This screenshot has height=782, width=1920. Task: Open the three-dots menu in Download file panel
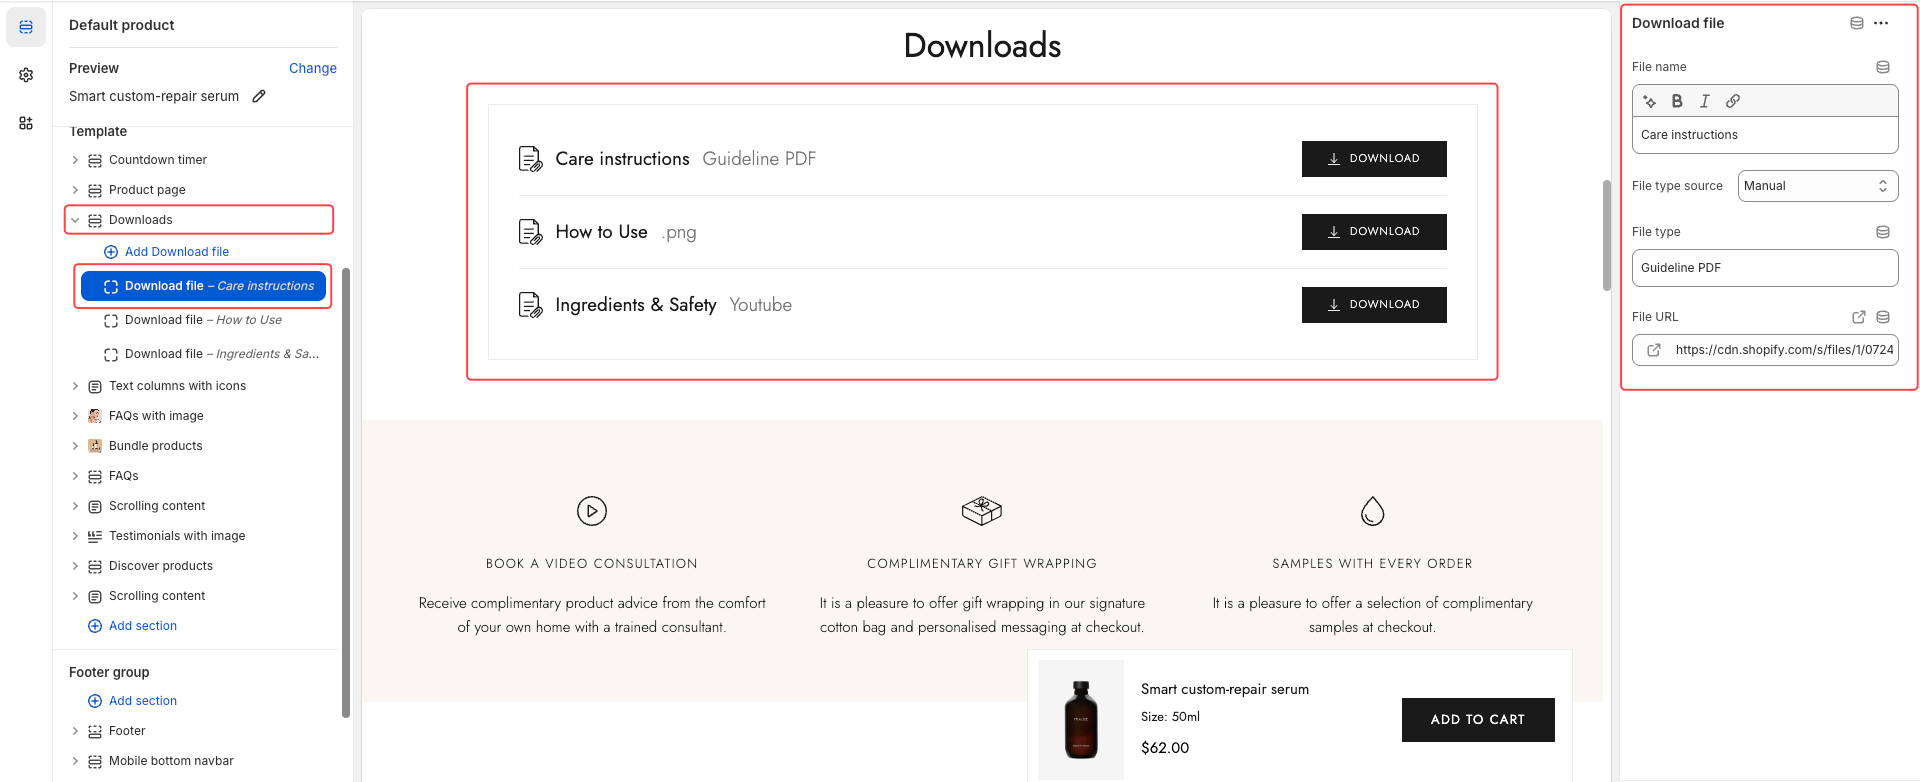[x=1881, y=23]
